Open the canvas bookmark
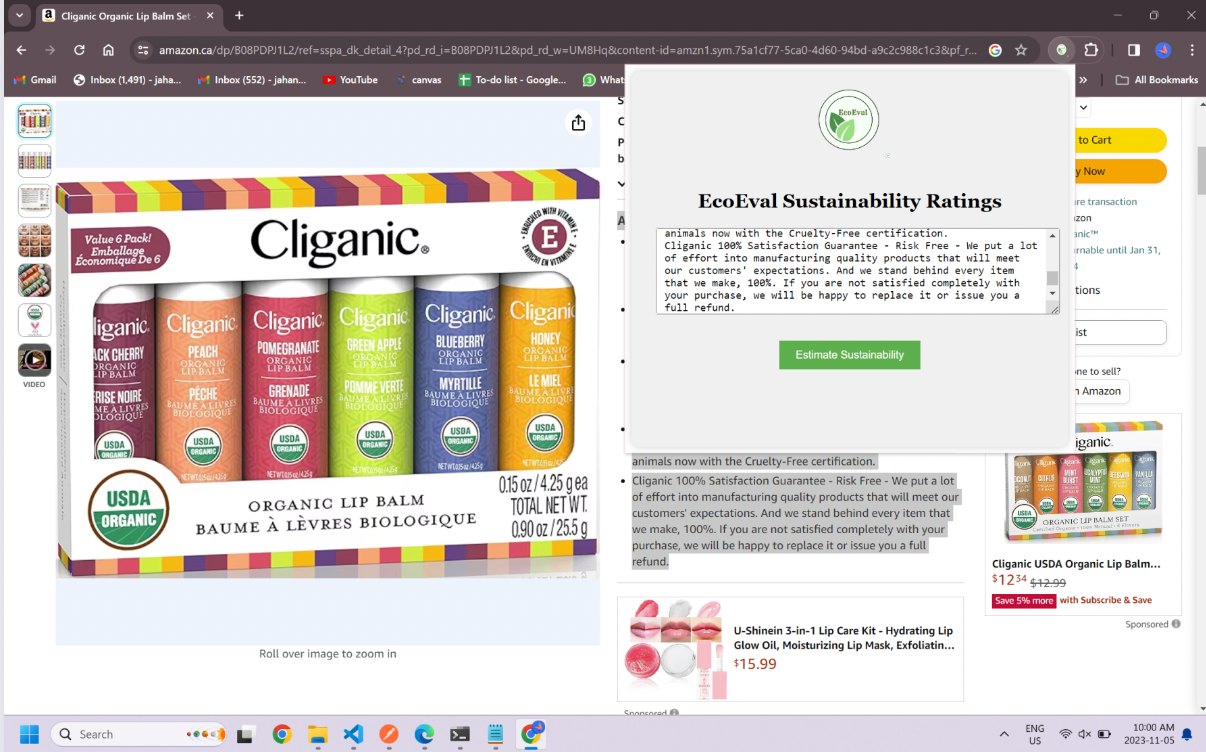 (418, 80)
